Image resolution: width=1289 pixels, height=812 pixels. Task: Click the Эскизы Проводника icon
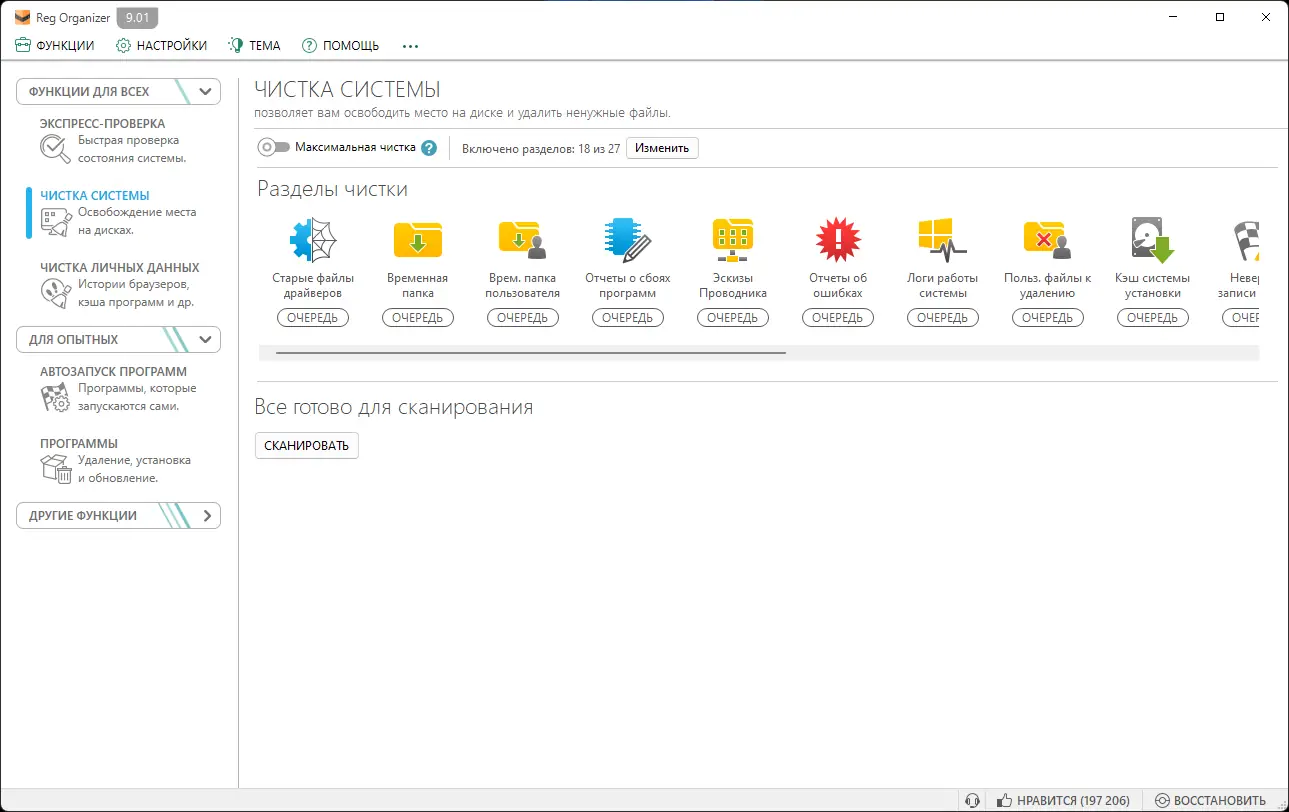click(x=733, y=239)
